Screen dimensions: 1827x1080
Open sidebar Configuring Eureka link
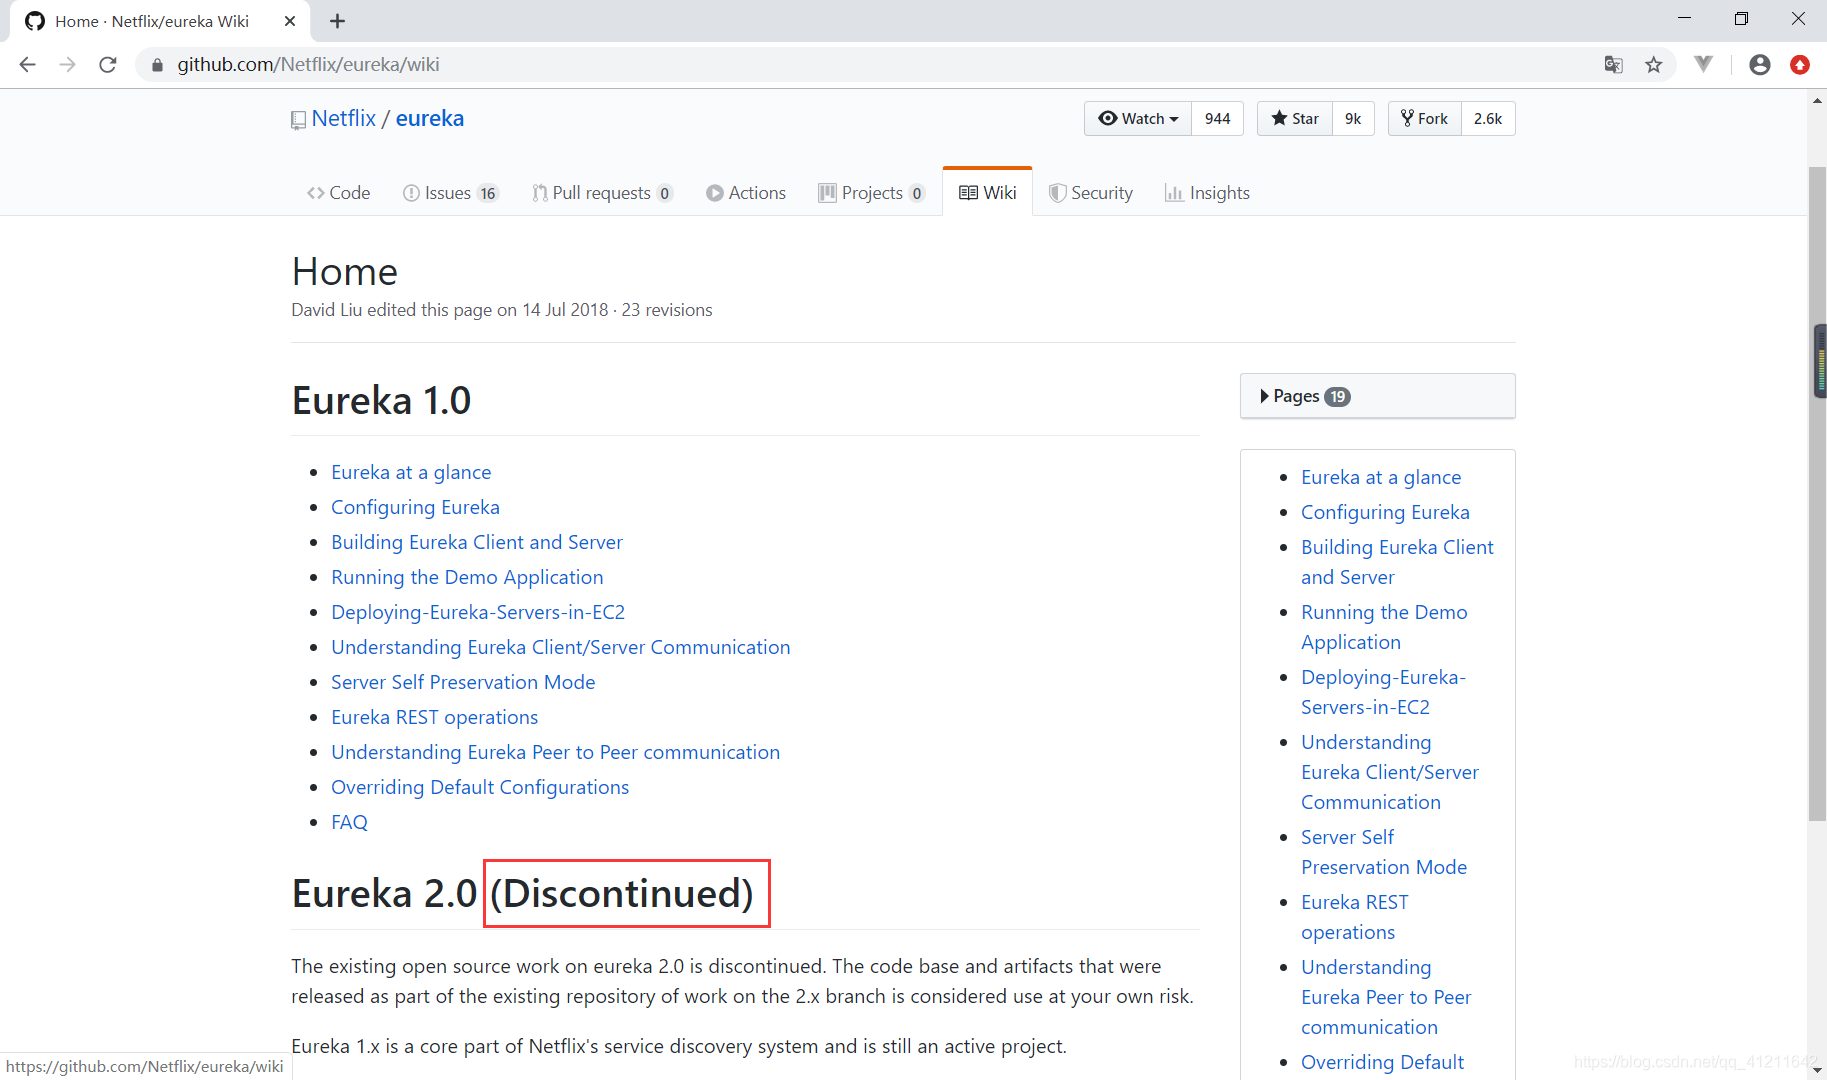pos(1385,512)
